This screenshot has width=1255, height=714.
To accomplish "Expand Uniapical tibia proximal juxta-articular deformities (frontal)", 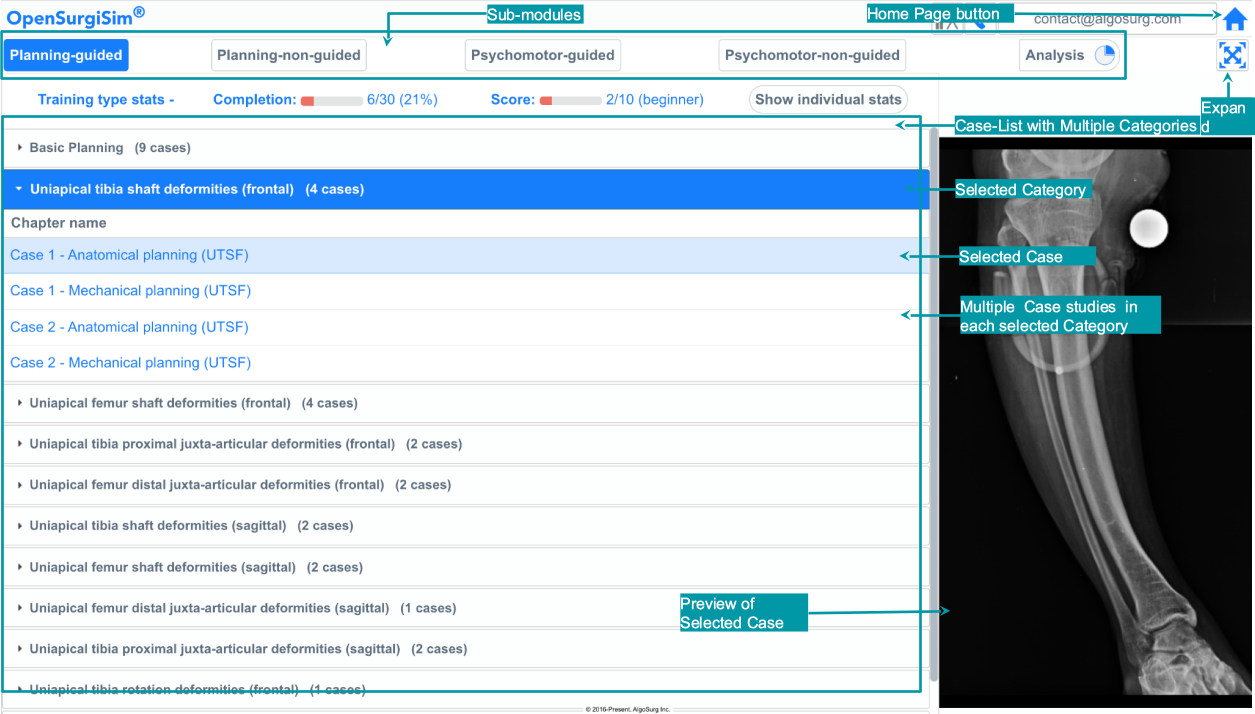I will (x=245, y=444).
